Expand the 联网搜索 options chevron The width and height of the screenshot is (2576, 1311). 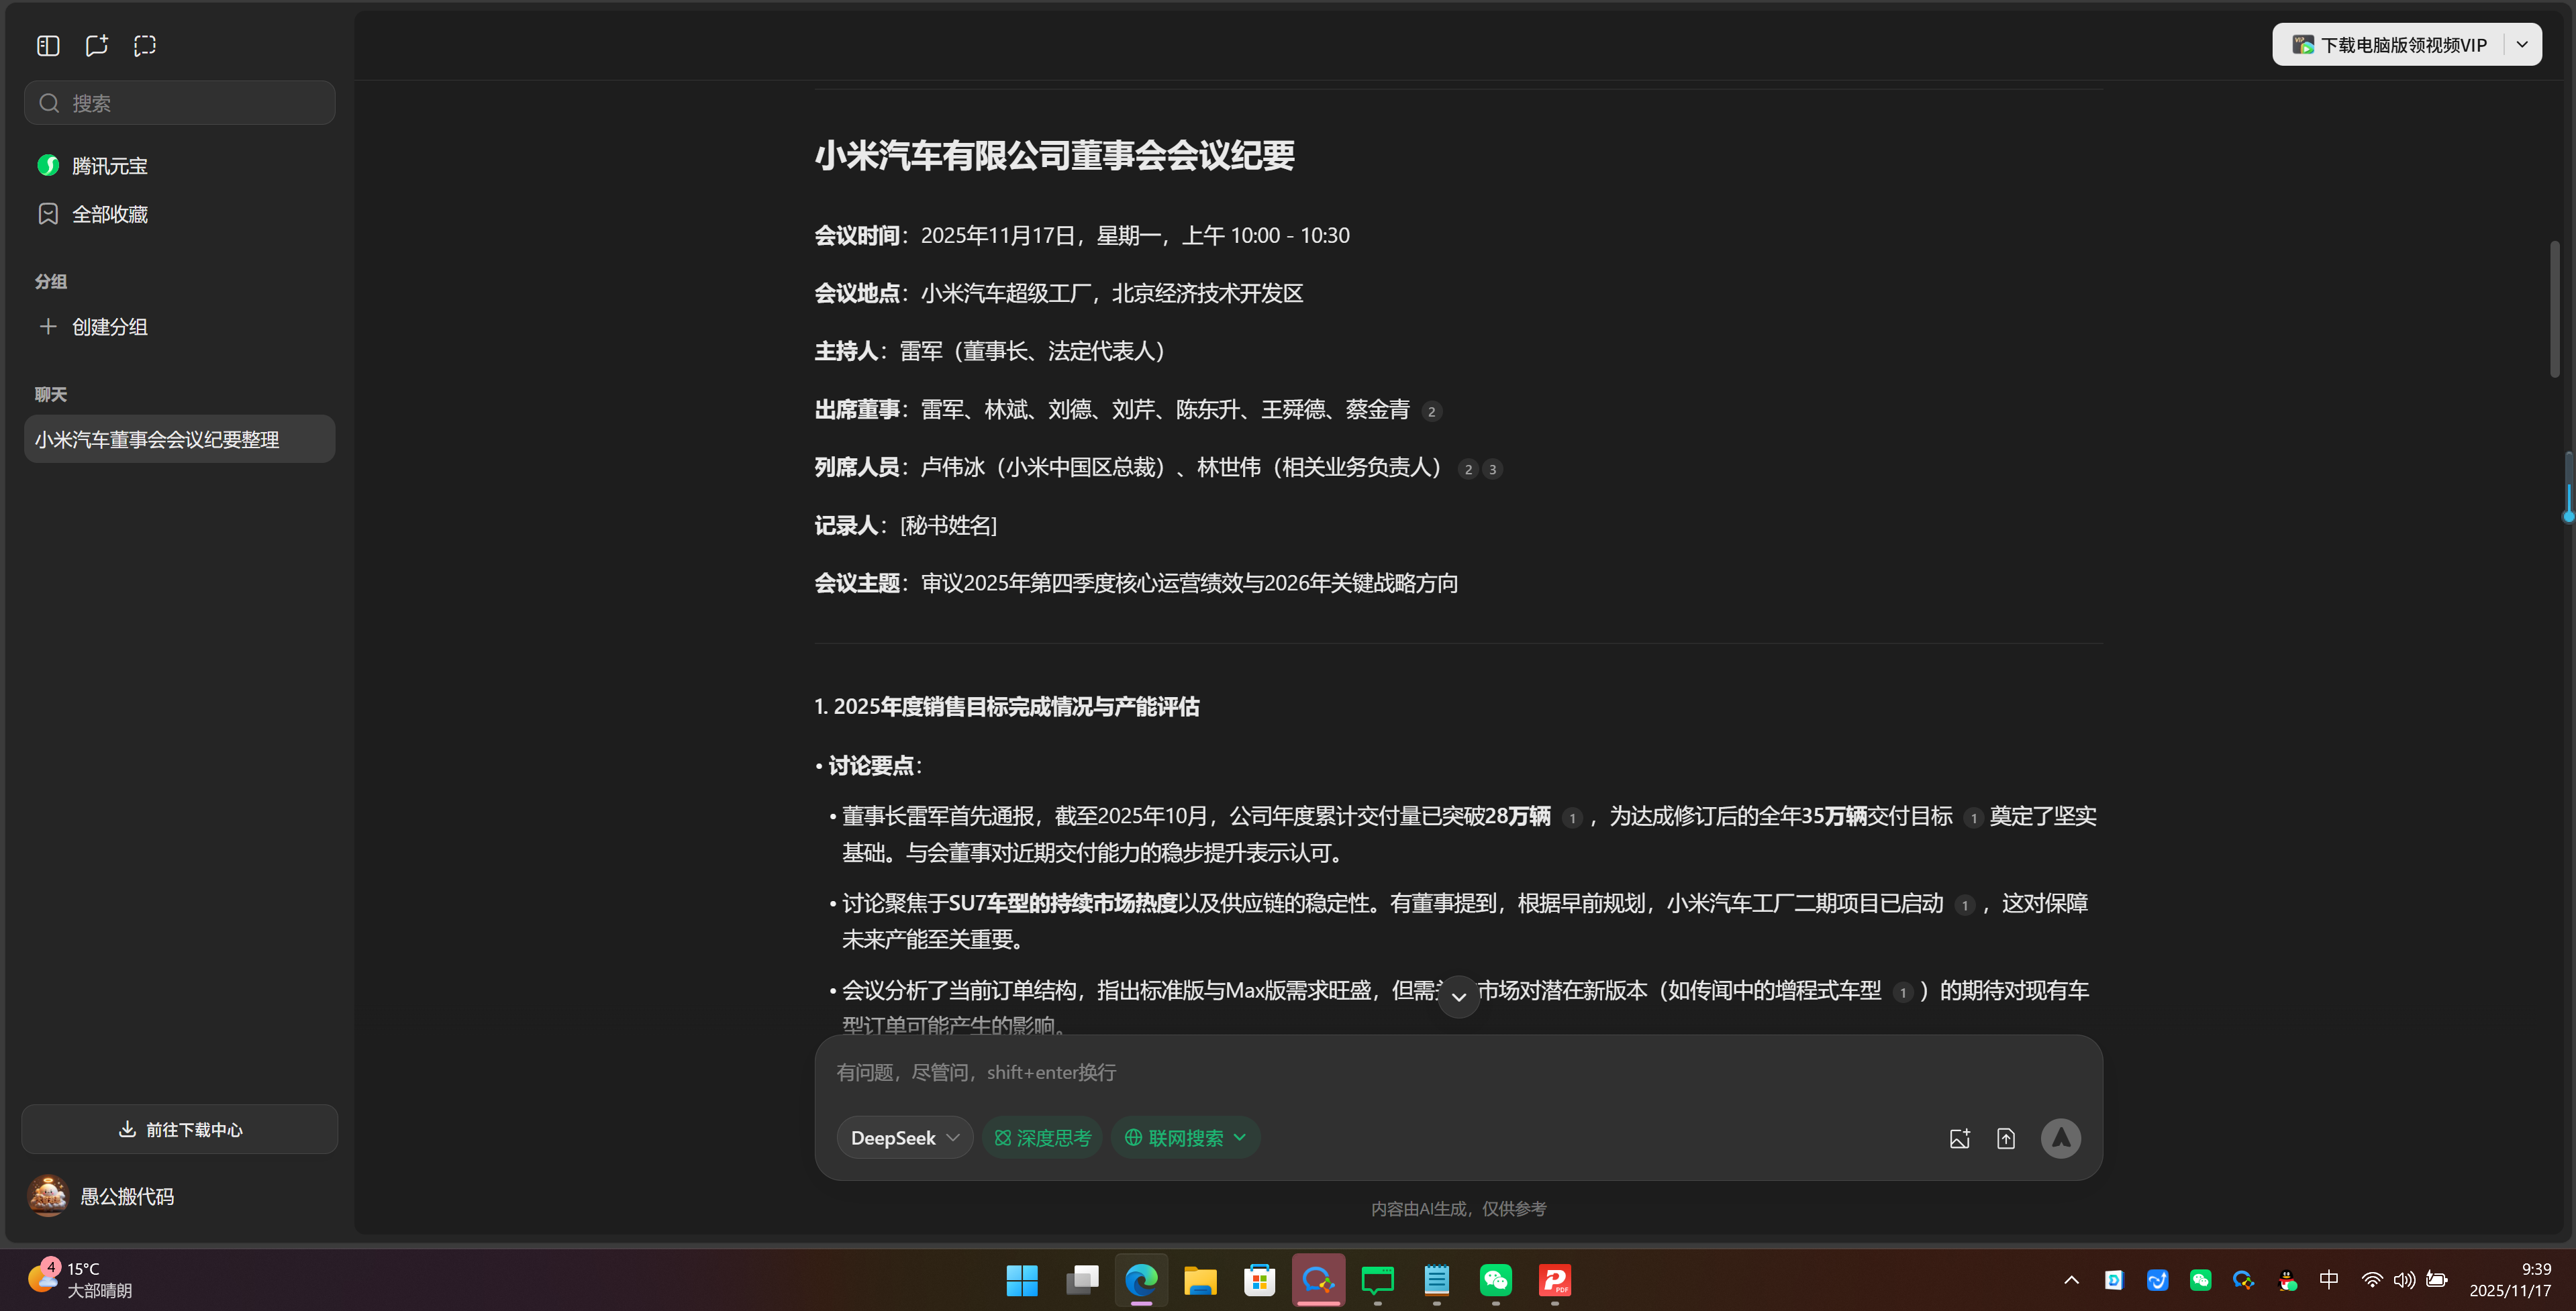coord(1240,1137)
